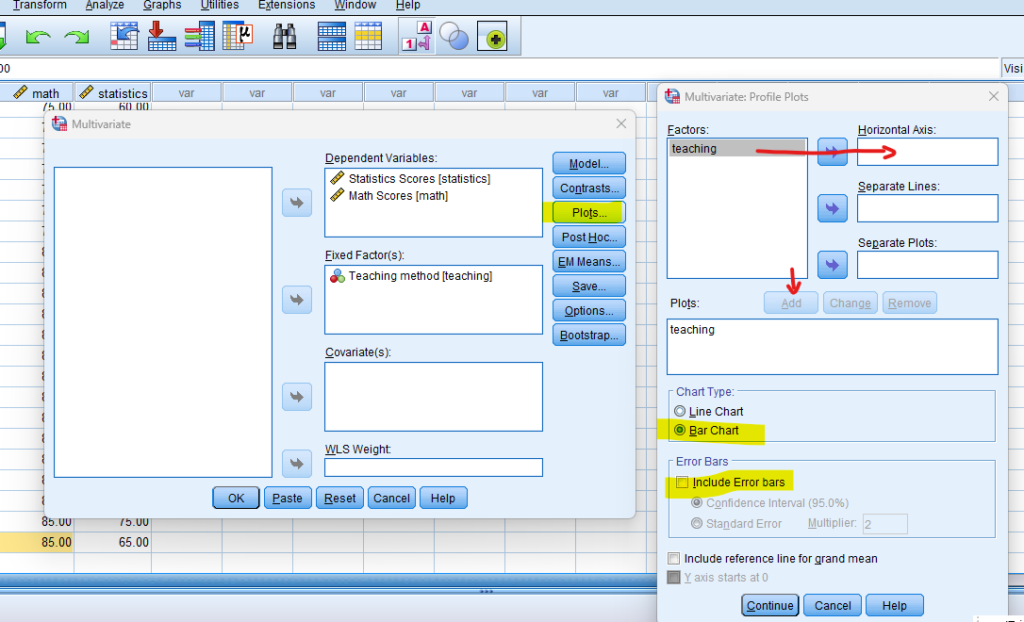1024x622 pixels.
Task: Click the Horizontal Axis input box
Action: [927, 152]
